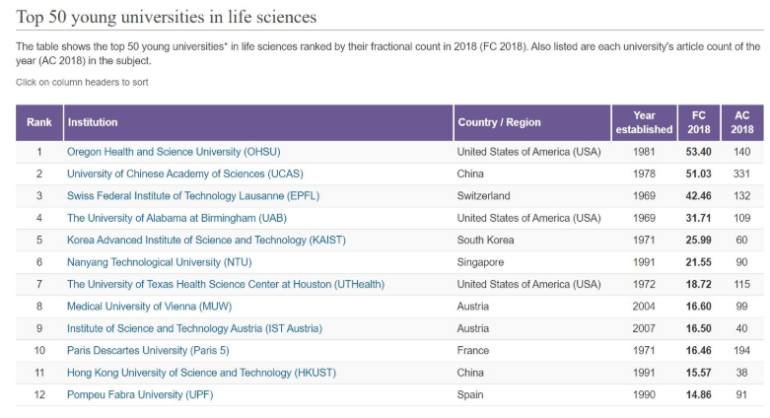This screenshot has height=418, width=770.
Task: Sort by FC 2018 column header
Action: pos(699,122)
